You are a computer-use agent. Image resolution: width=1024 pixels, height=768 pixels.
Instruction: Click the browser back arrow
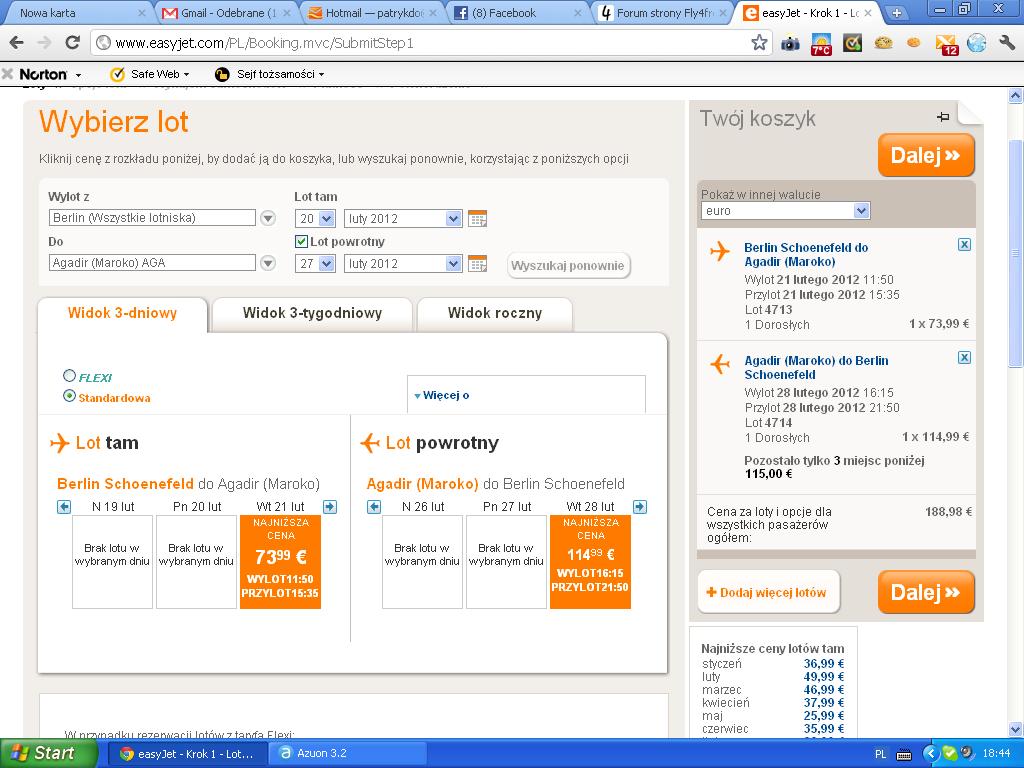click(16, 43)
